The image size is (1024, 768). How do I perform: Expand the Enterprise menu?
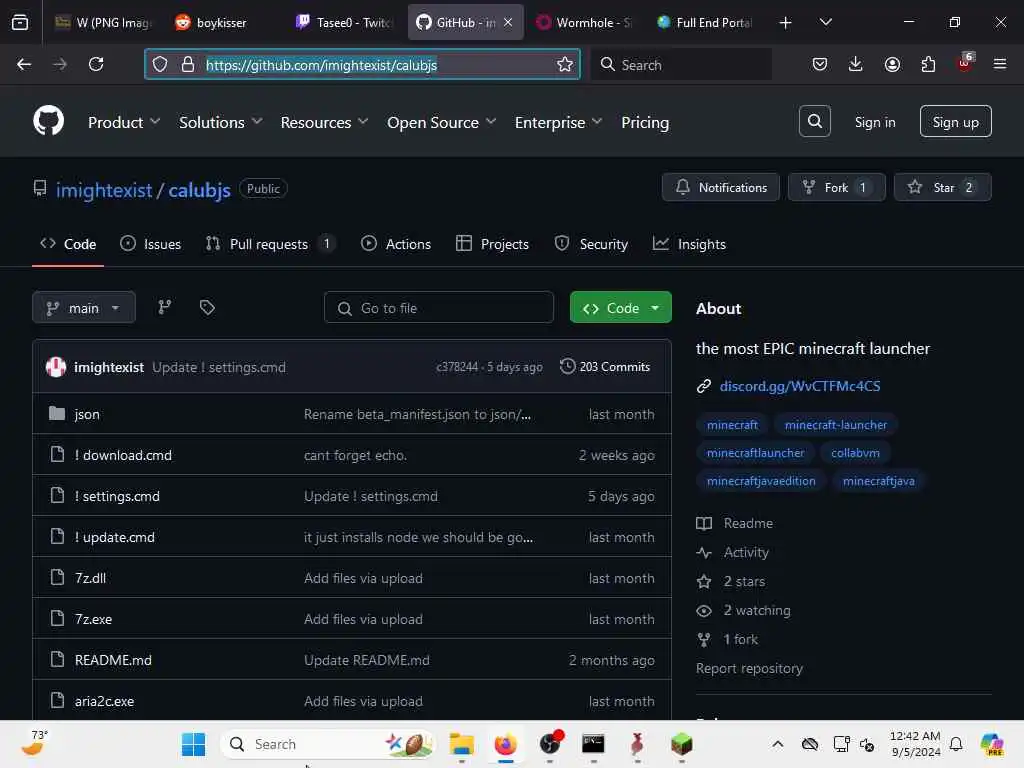point(558,122)
